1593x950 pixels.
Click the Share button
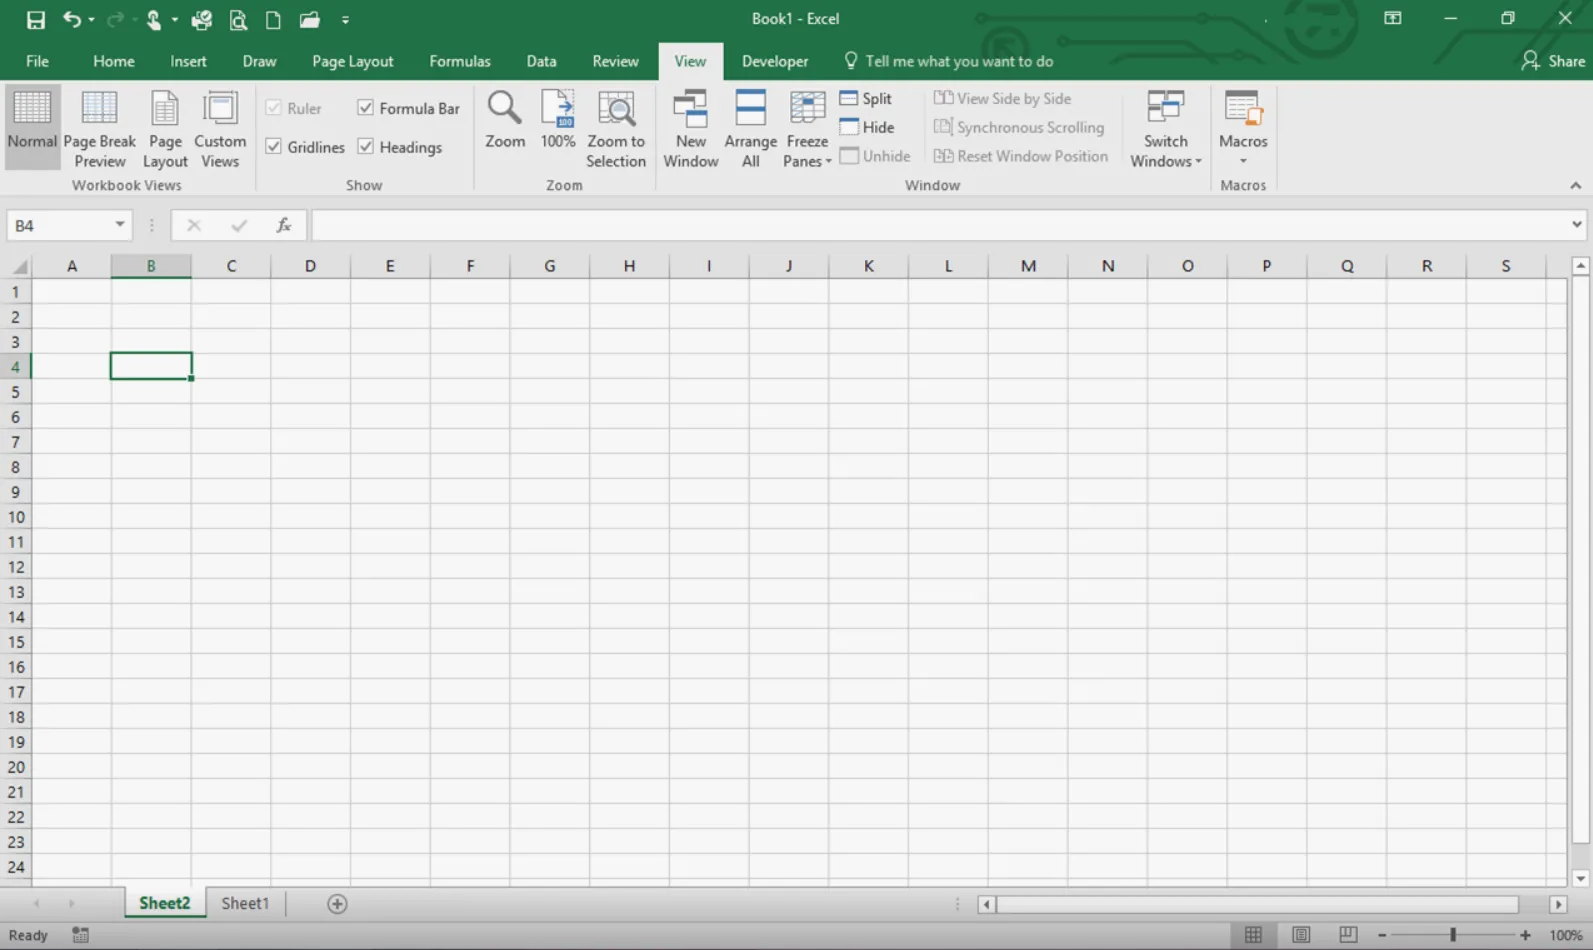(1553, 61)
